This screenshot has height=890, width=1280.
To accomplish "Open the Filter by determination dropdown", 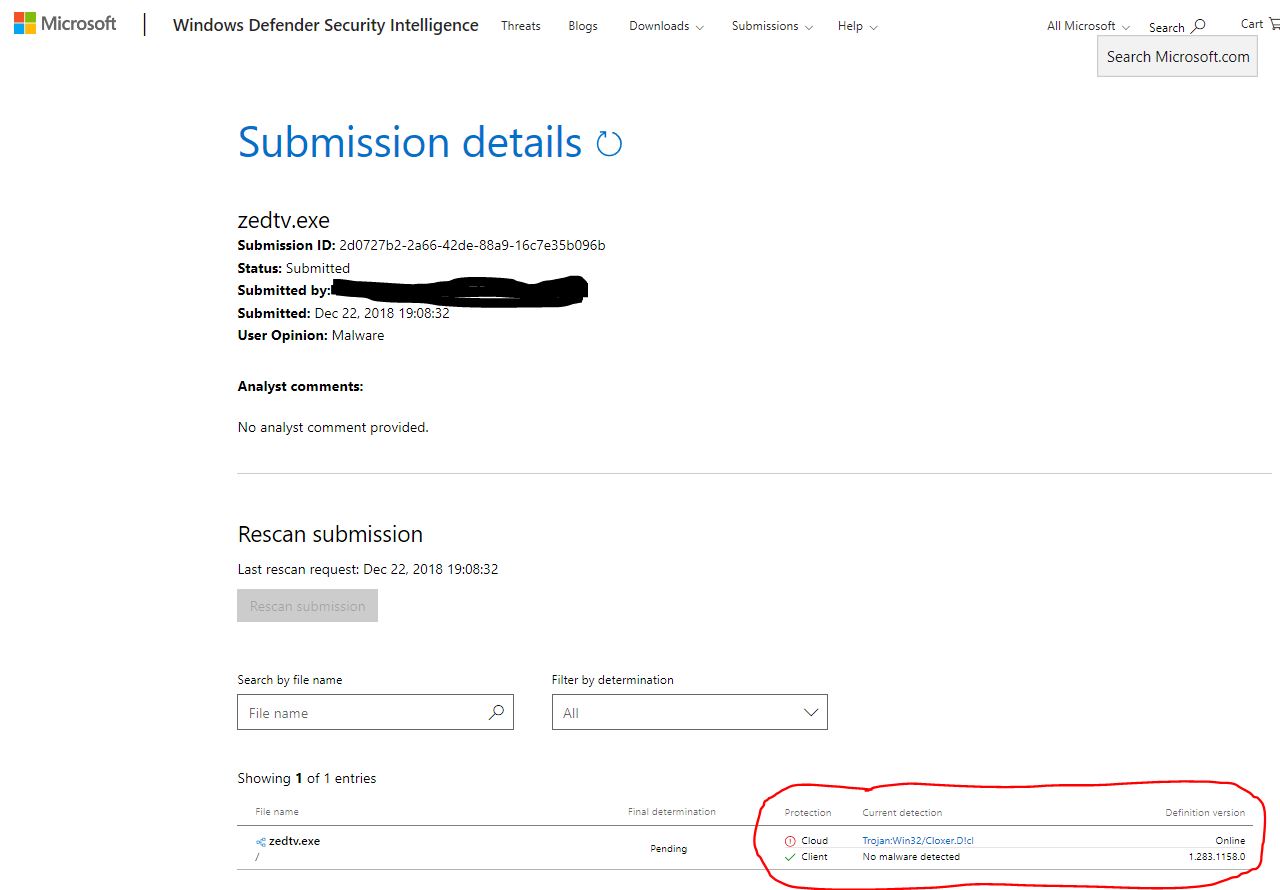I will coord(690,712).
